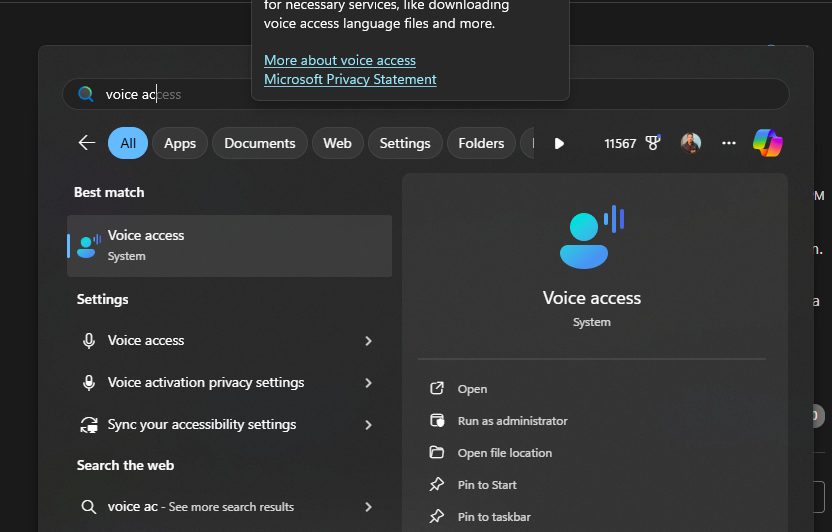Click the 11567 rewards points
The width and height of the screenshot is (832, 532).
(620, 144)
